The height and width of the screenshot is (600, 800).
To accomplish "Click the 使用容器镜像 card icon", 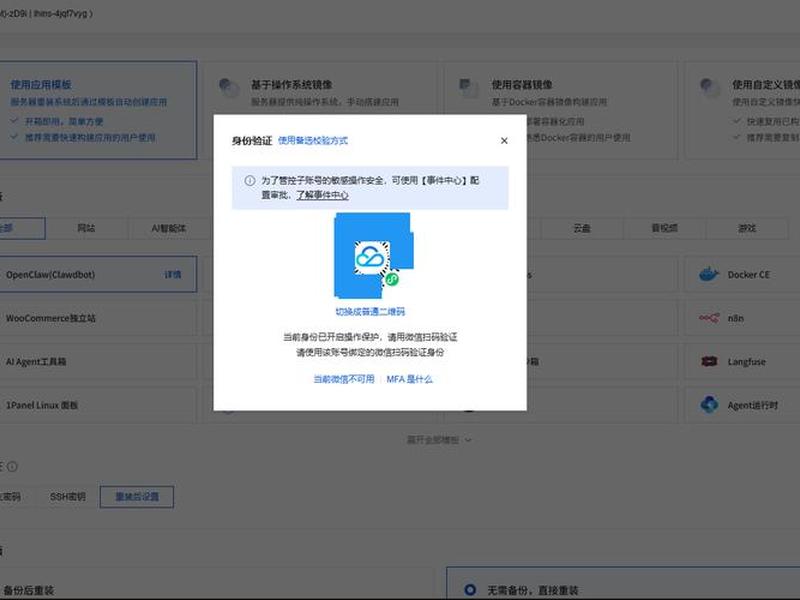I will click(x=468, y=87).
